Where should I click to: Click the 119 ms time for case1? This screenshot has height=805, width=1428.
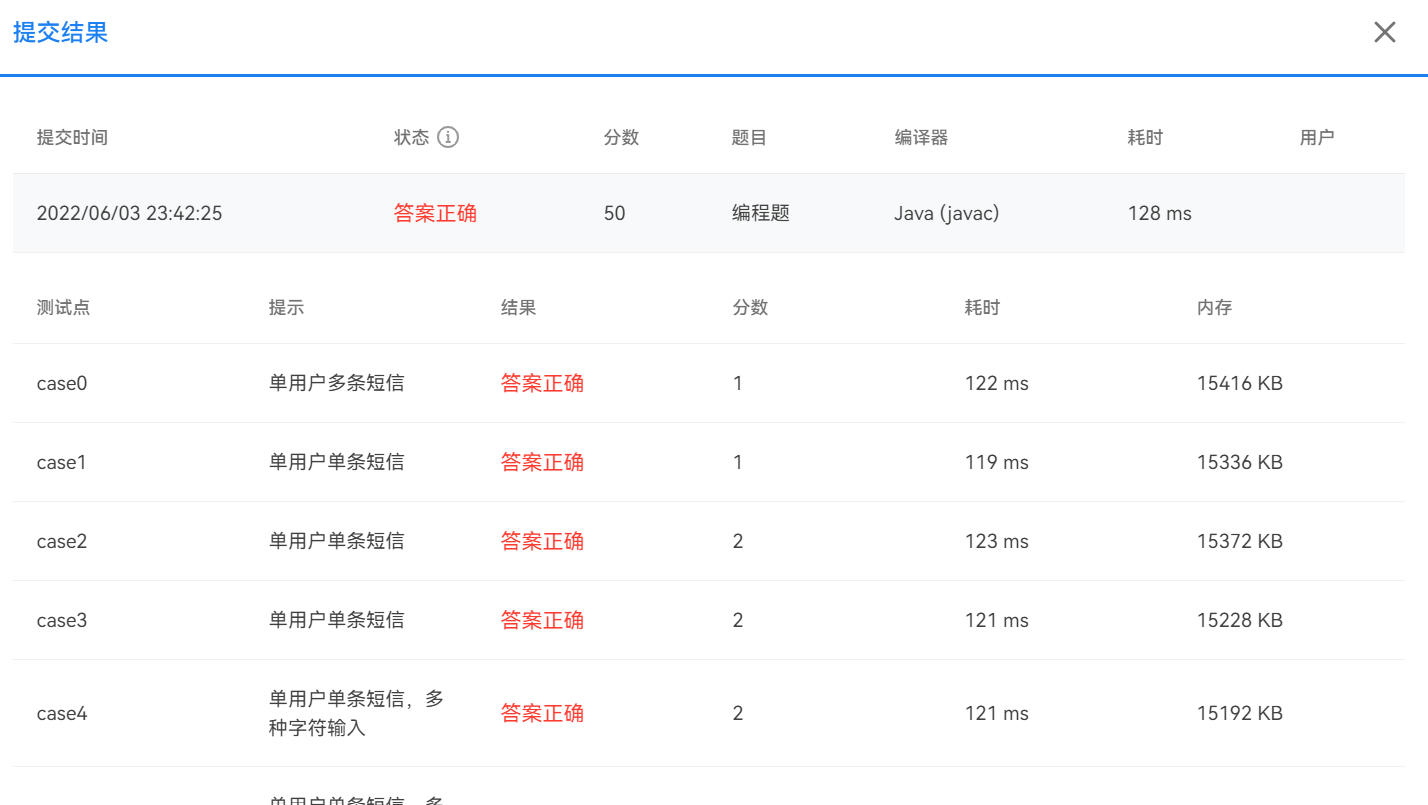(x=996, y=462)
